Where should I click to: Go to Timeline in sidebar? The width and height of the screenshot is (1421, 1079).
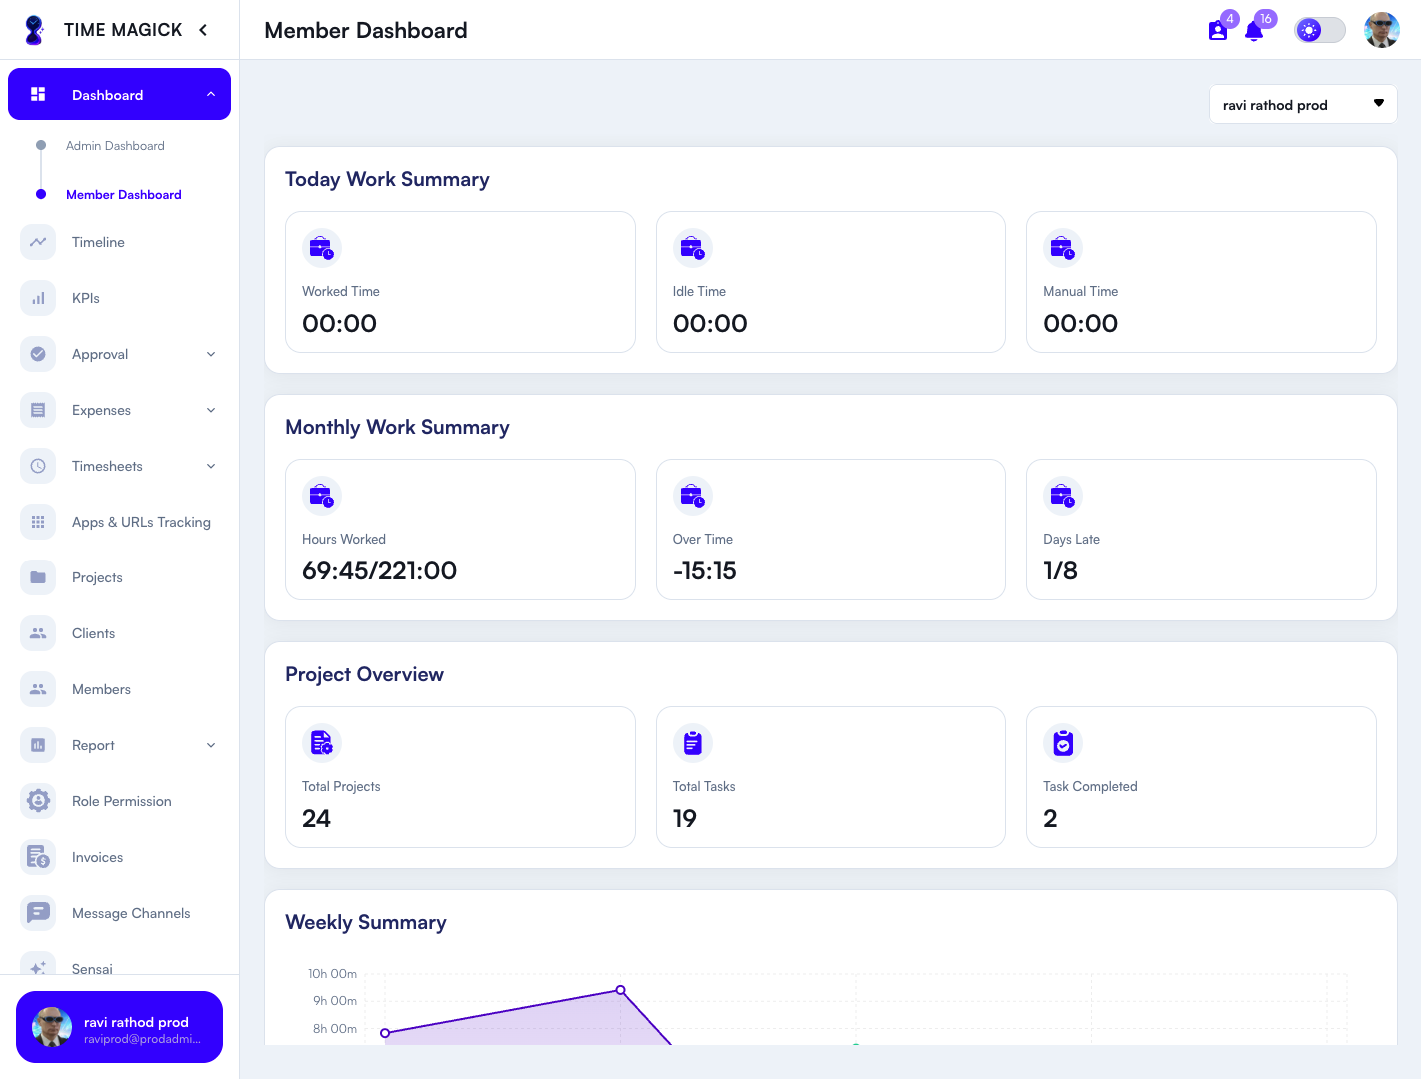[98, 242]
